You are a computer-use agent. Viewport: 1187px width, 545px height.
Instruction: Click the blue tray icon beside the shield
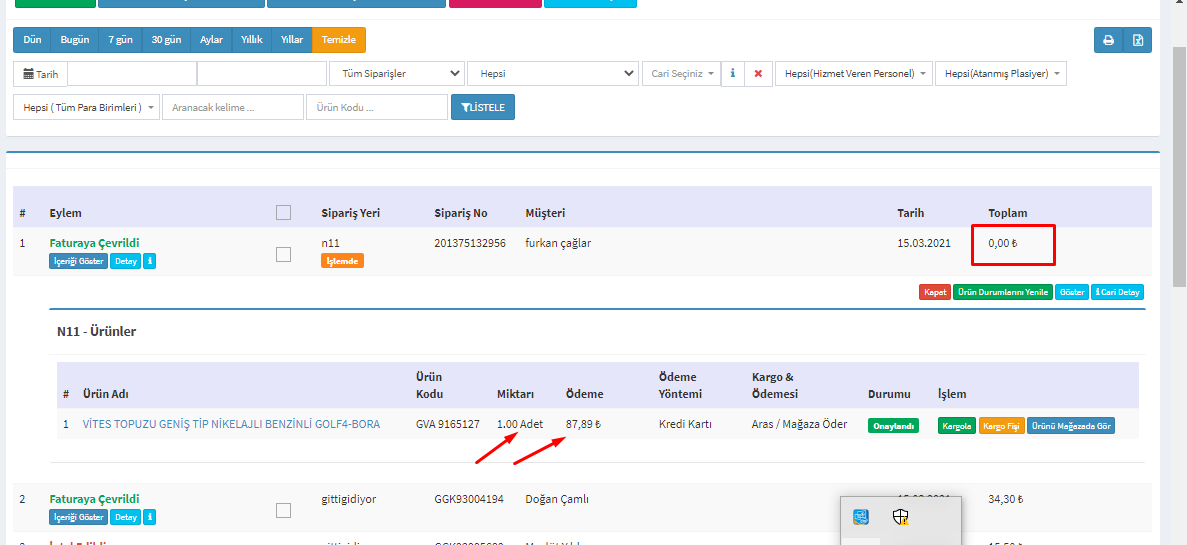[861, 517]
